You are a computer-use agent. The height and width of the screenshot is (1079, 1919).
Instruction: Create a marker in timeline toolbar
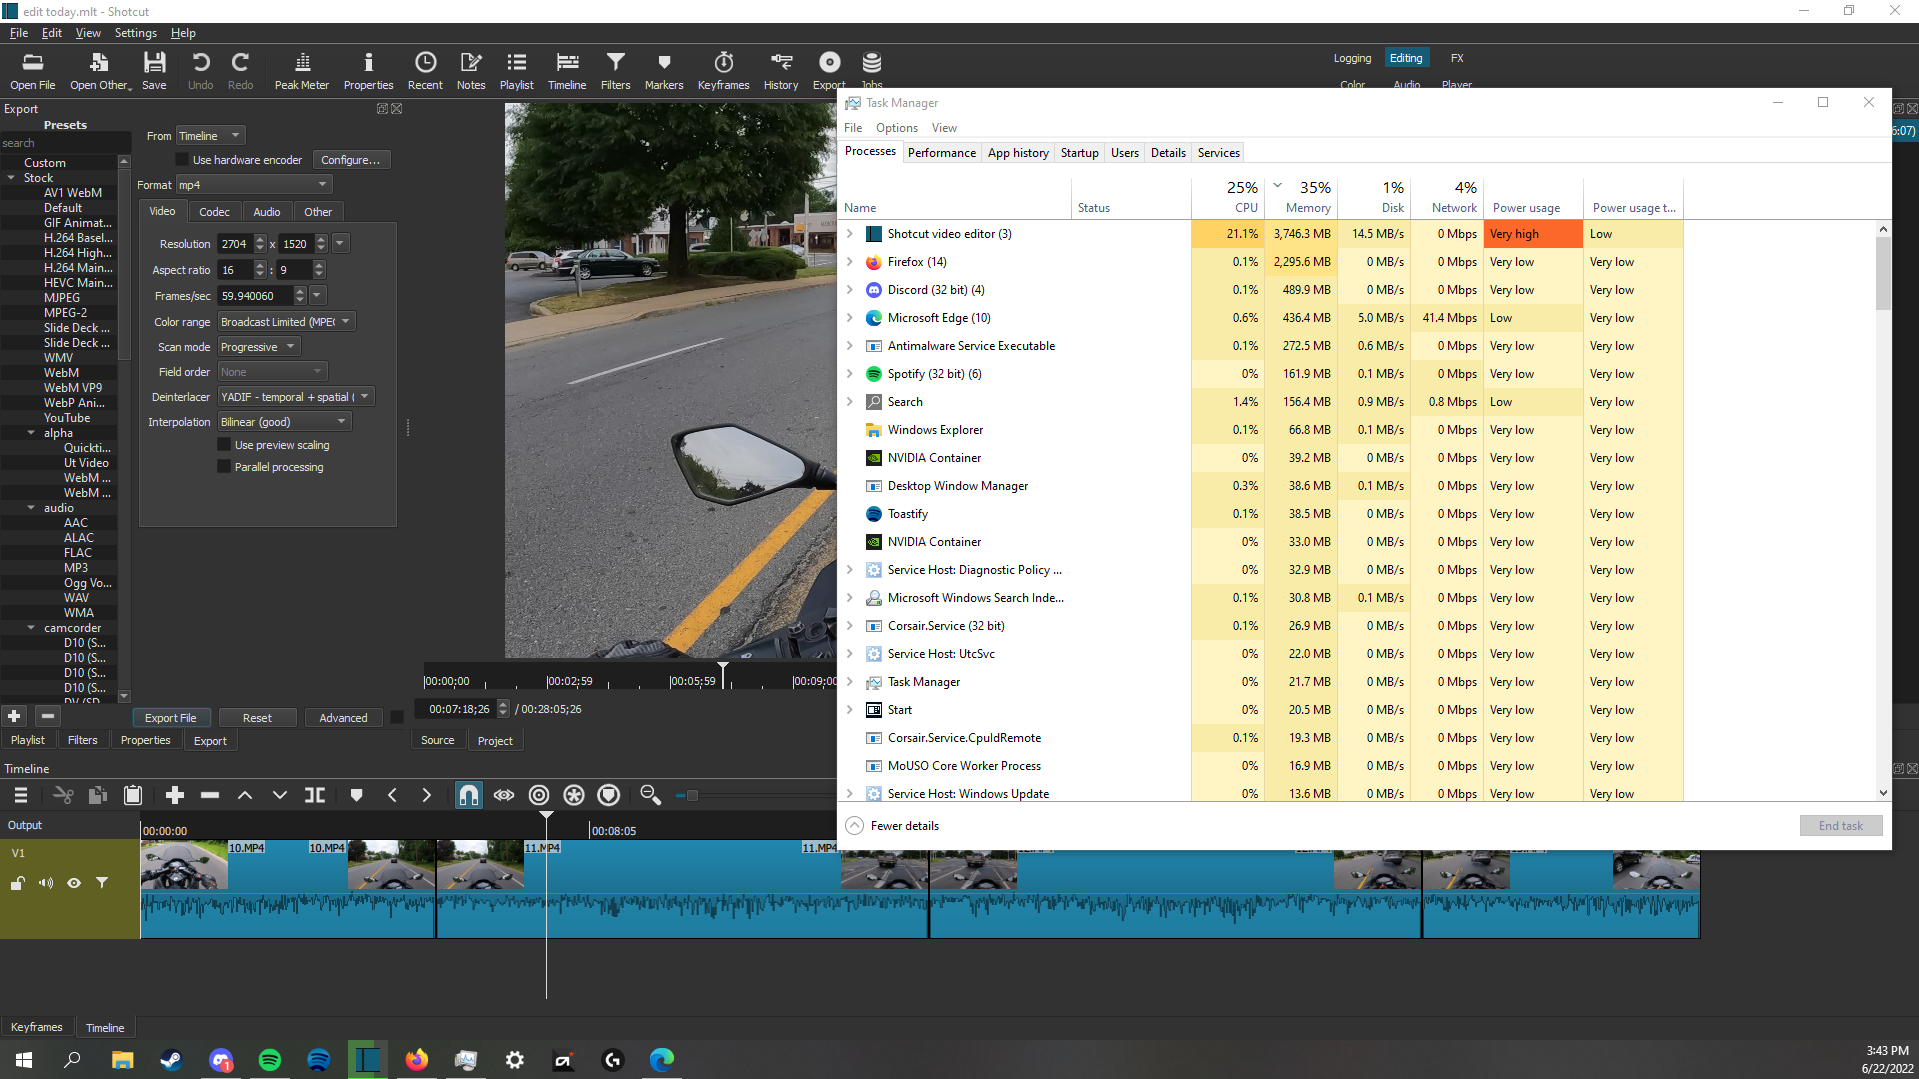coord(357,795)
